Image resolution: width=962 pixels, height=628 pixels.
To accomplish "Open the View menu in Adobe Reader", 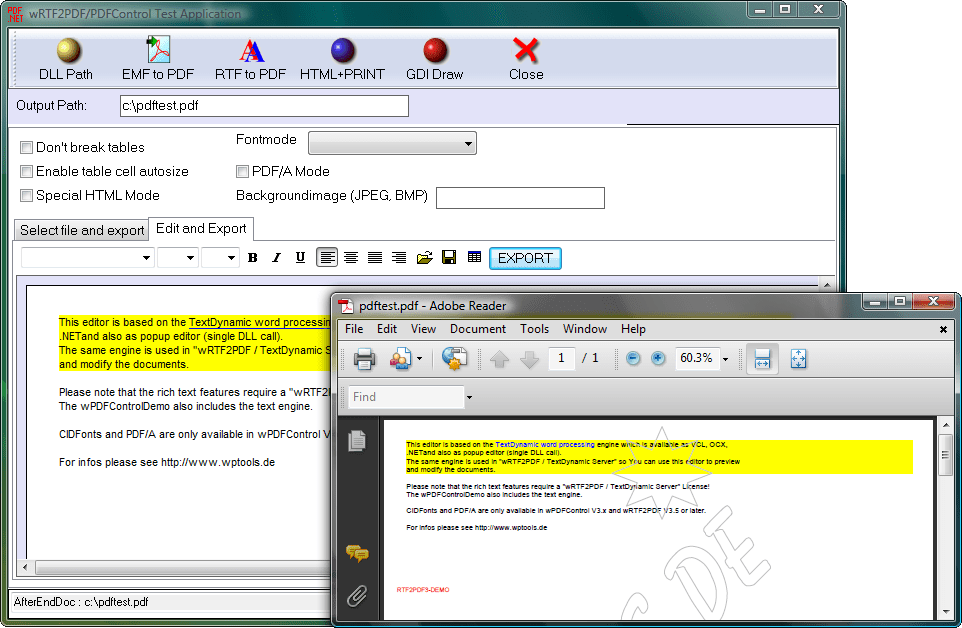I will point(423,329).
